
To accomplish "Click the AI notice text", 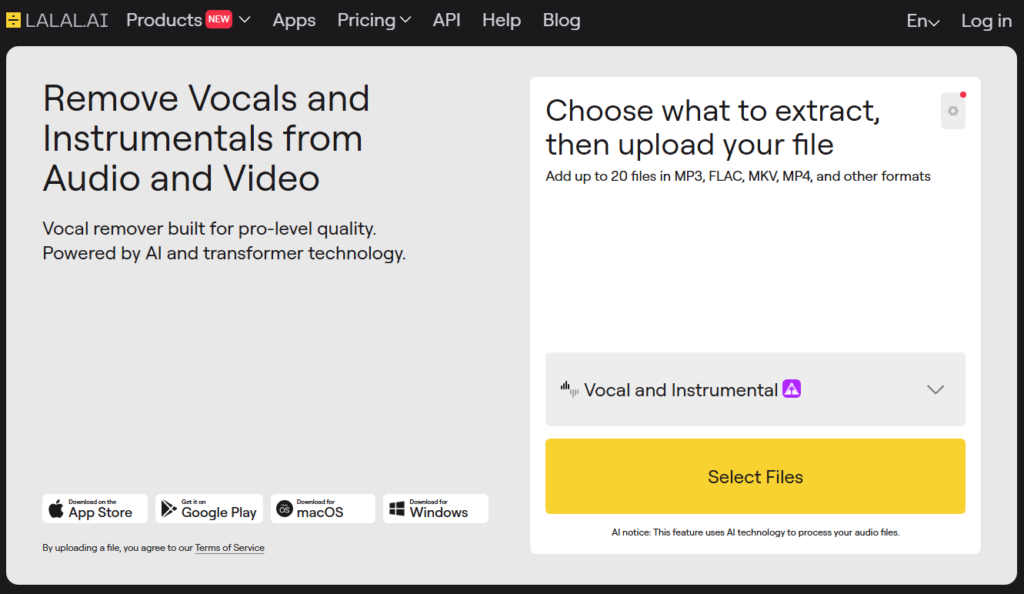I will tap(755, 533).
